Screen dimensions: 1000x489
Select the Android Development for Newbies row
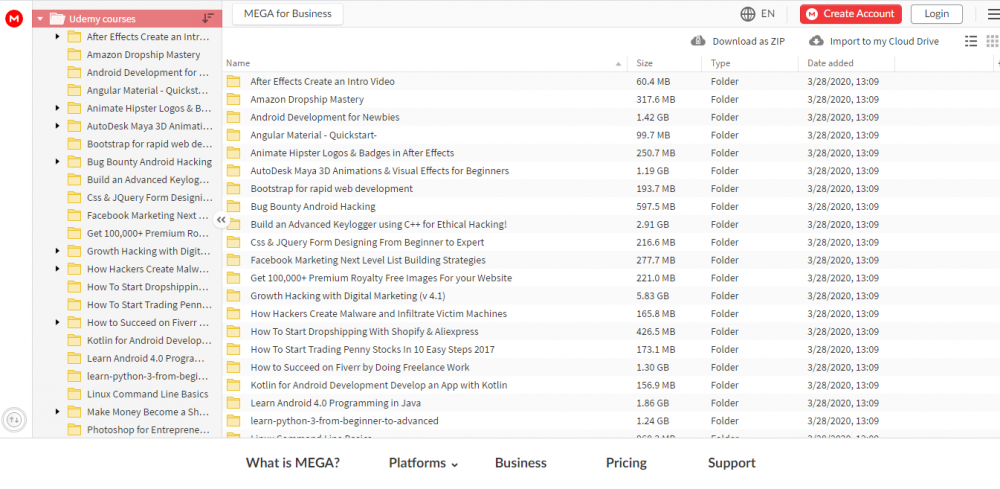tap(610, 117)
